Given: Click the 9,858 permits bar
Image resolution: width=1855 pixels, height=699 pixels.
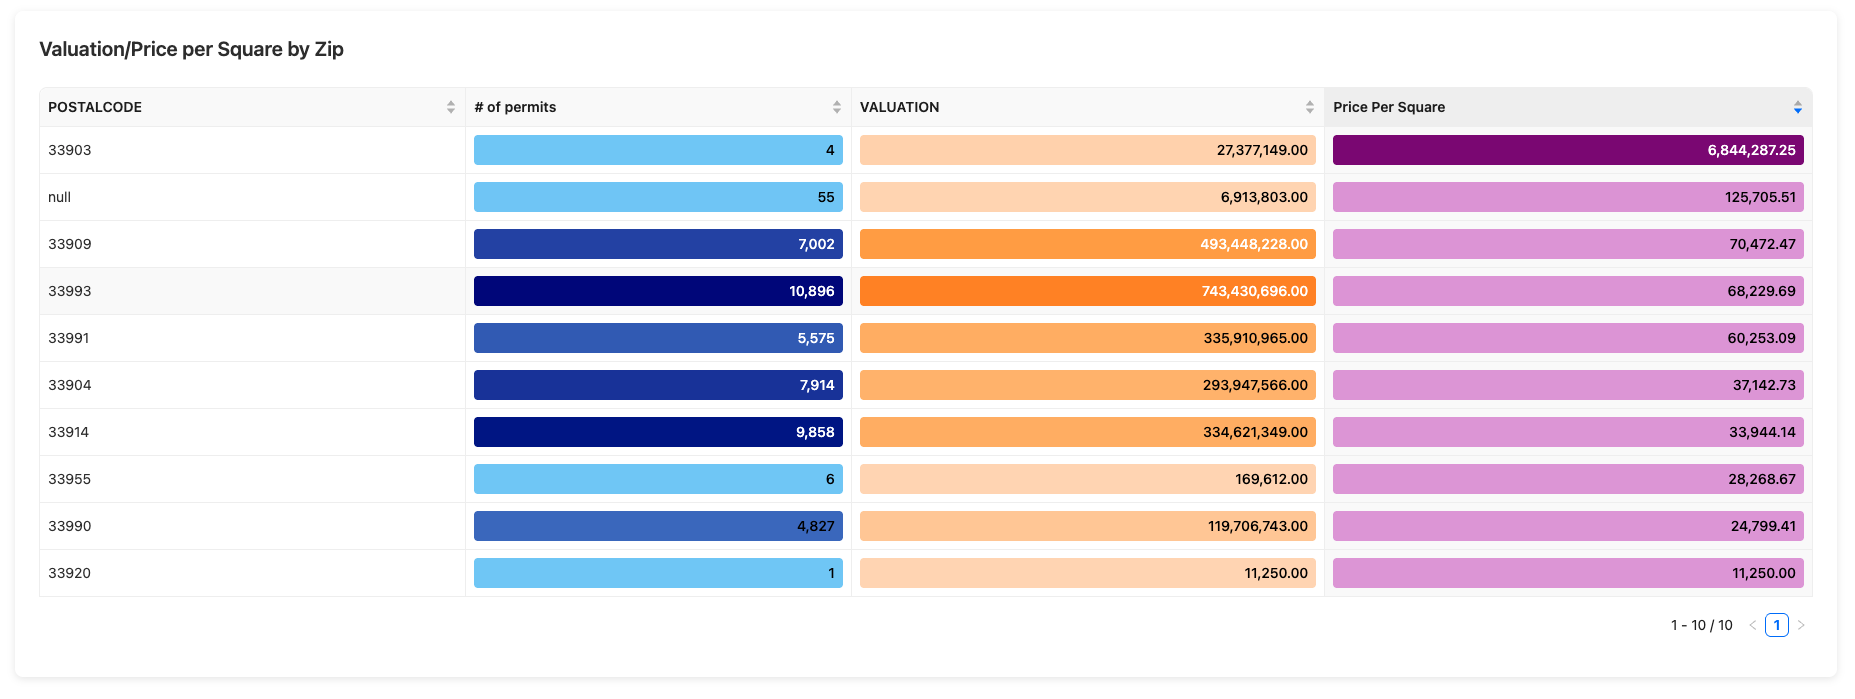Looking at the screenshot, I should [x=658, y=432].
